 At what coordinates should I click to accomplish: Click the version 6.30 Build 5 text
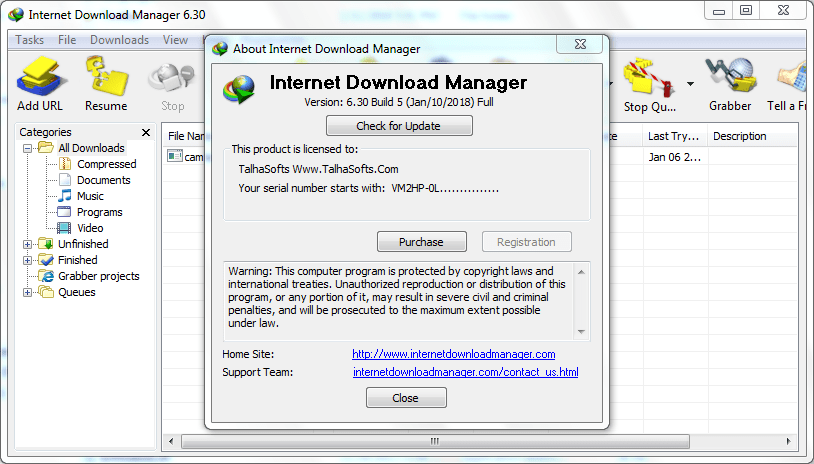click(x=399, y=102)
